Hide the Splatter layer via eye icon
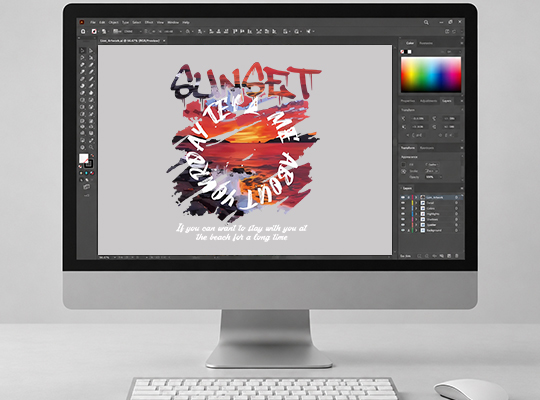 (x=403, y=225)
